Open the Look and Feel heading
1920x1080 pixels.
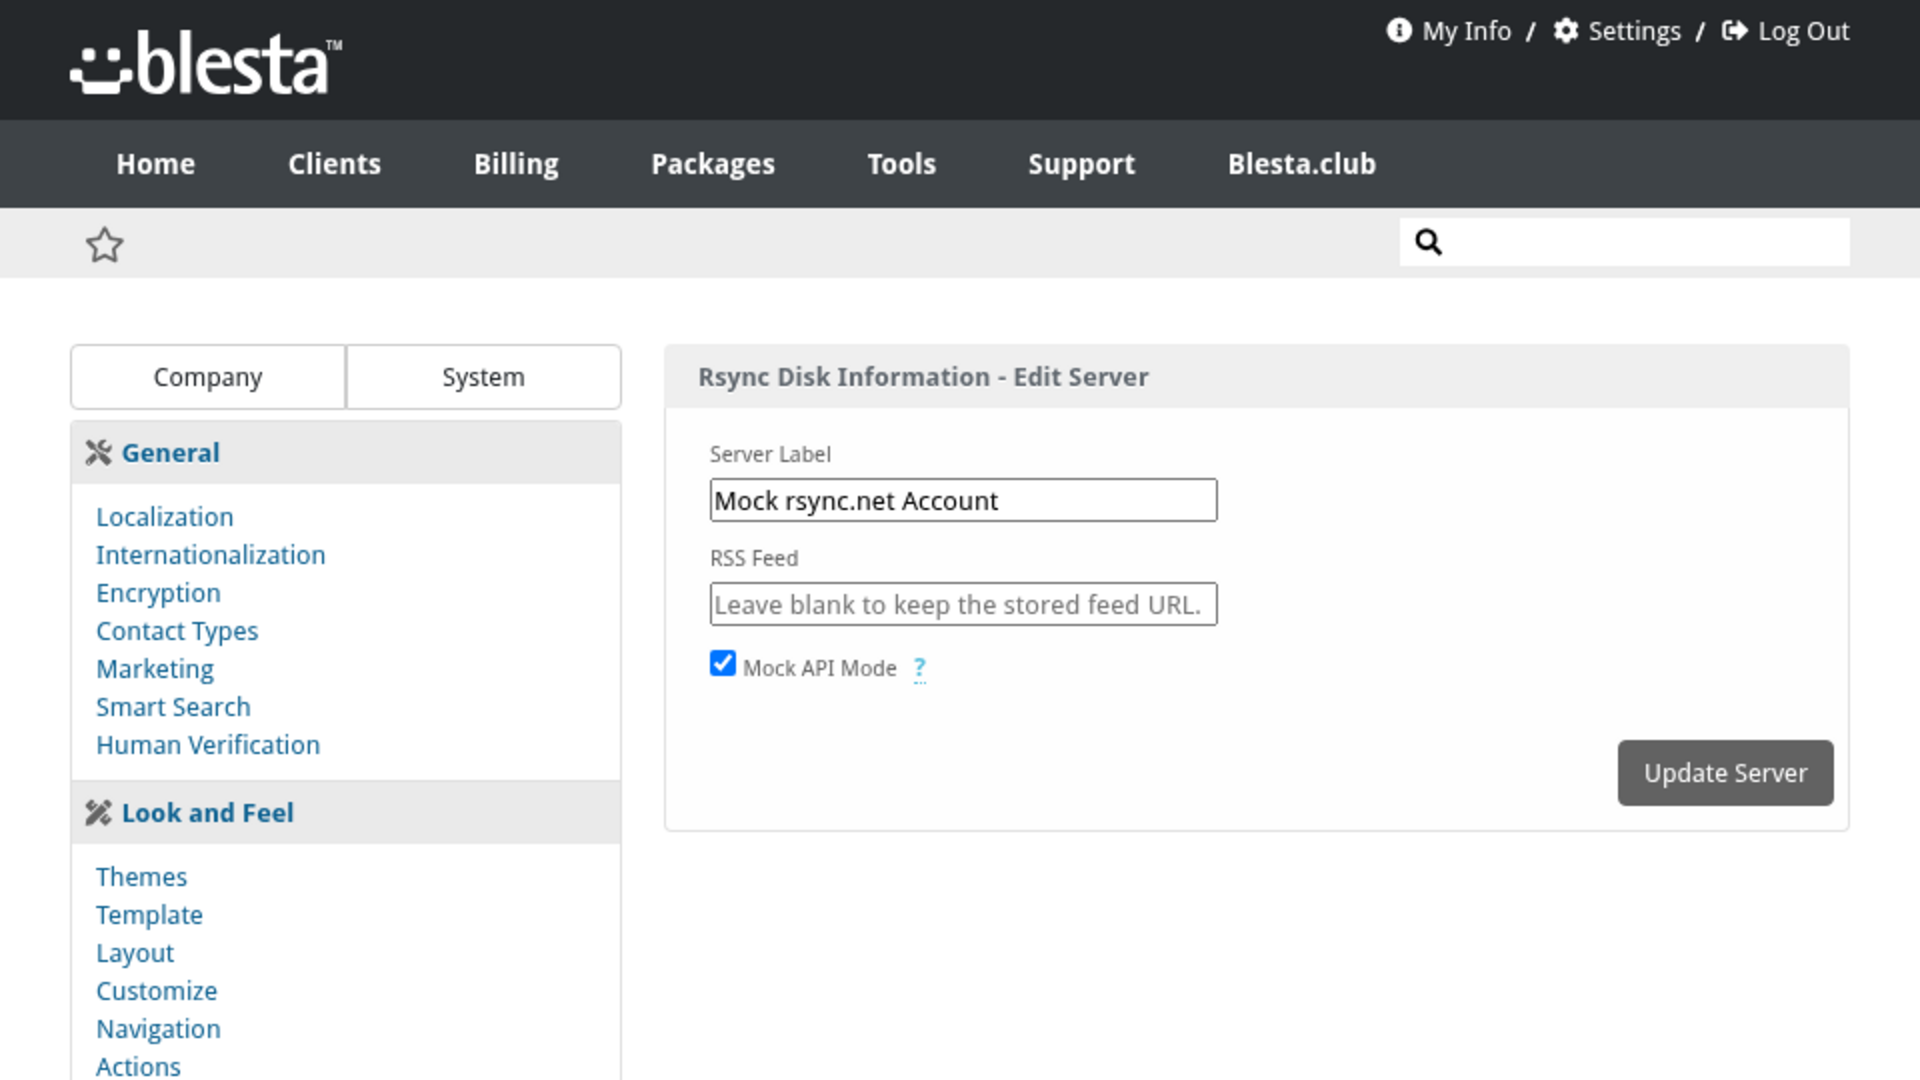(x=207, y=813)
